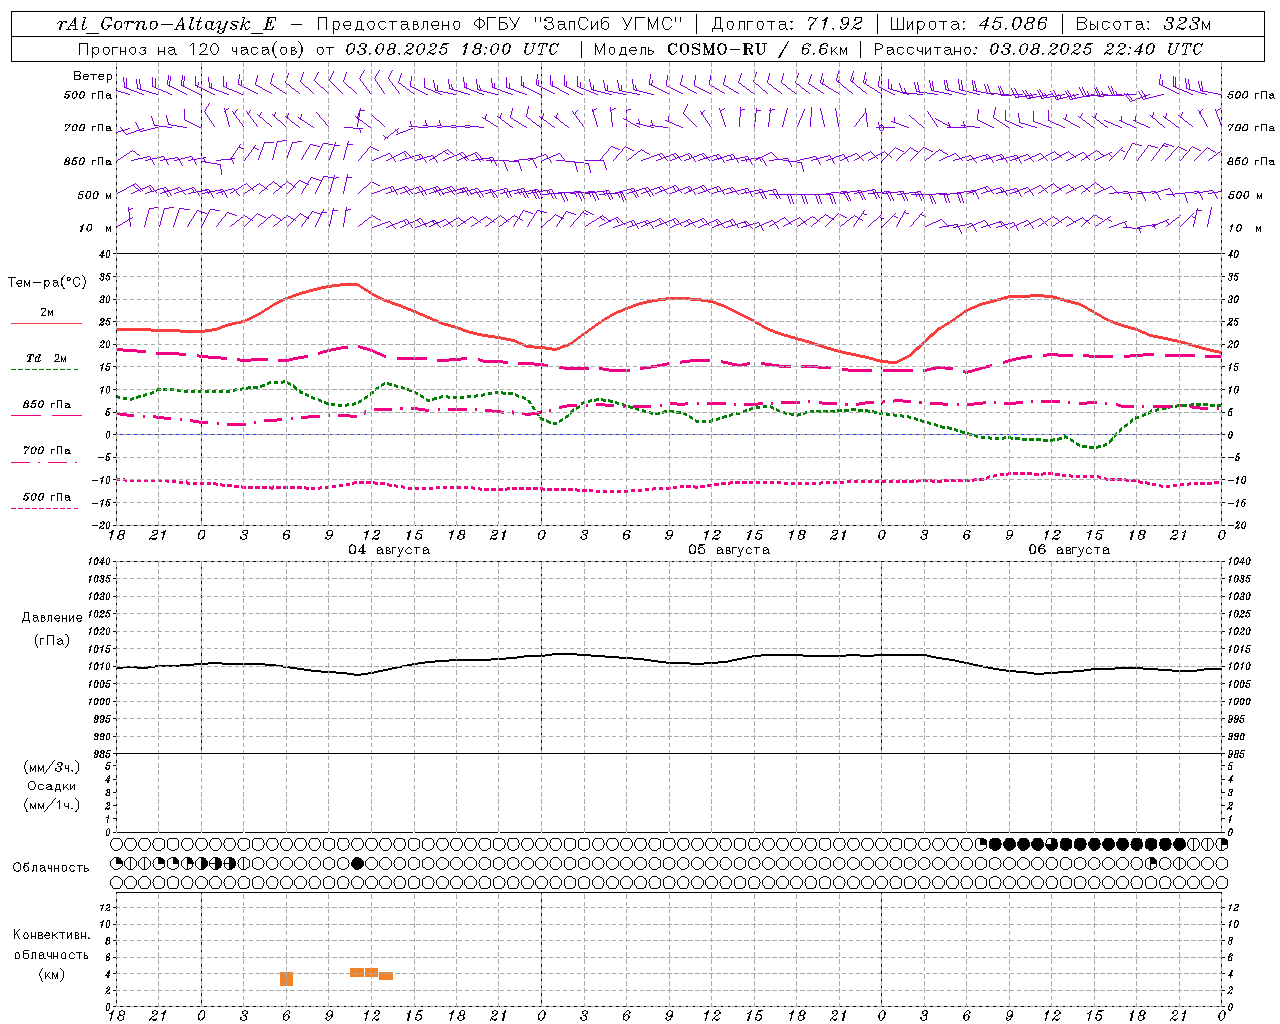Click the Модель COSMO-RU / 6.6км text

pos(720,49)
